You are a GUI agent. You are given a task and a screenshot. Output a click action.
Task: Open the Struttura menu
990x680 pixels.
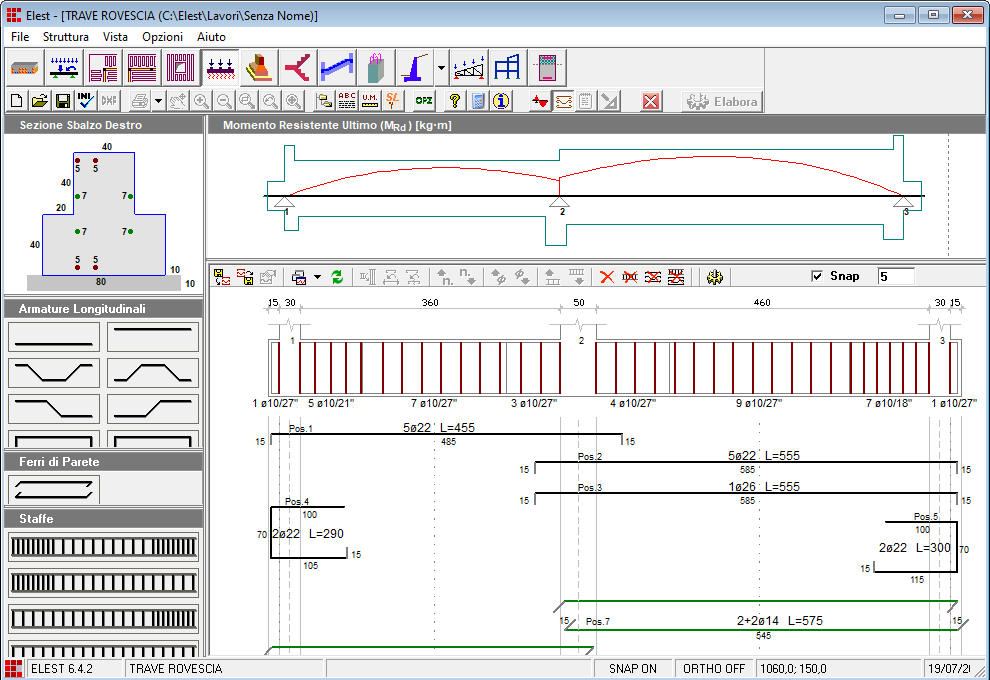click(x=66, y=36)
